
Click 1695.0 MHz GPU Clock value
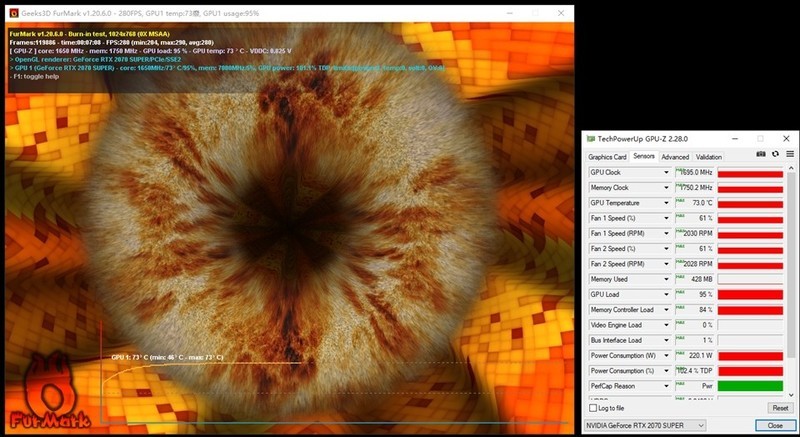[695, 172]
